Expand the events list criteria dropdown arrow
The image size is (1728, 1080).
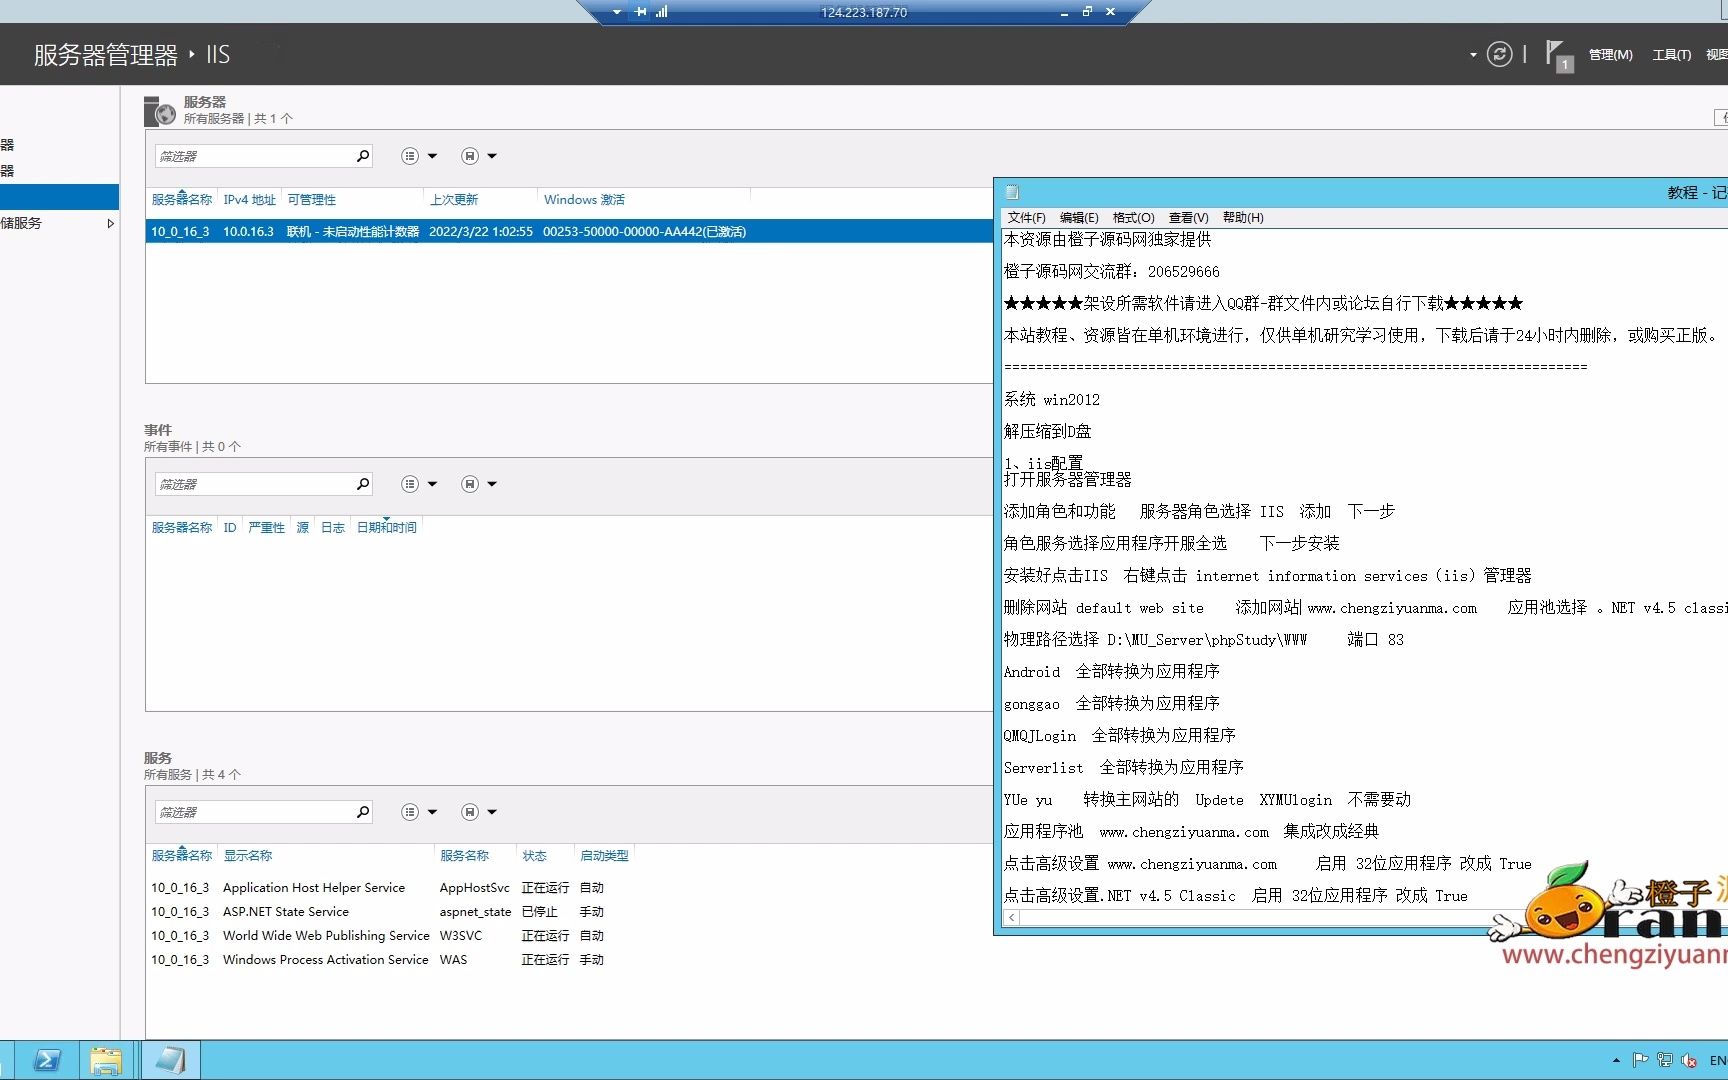(x=432, y=484)
